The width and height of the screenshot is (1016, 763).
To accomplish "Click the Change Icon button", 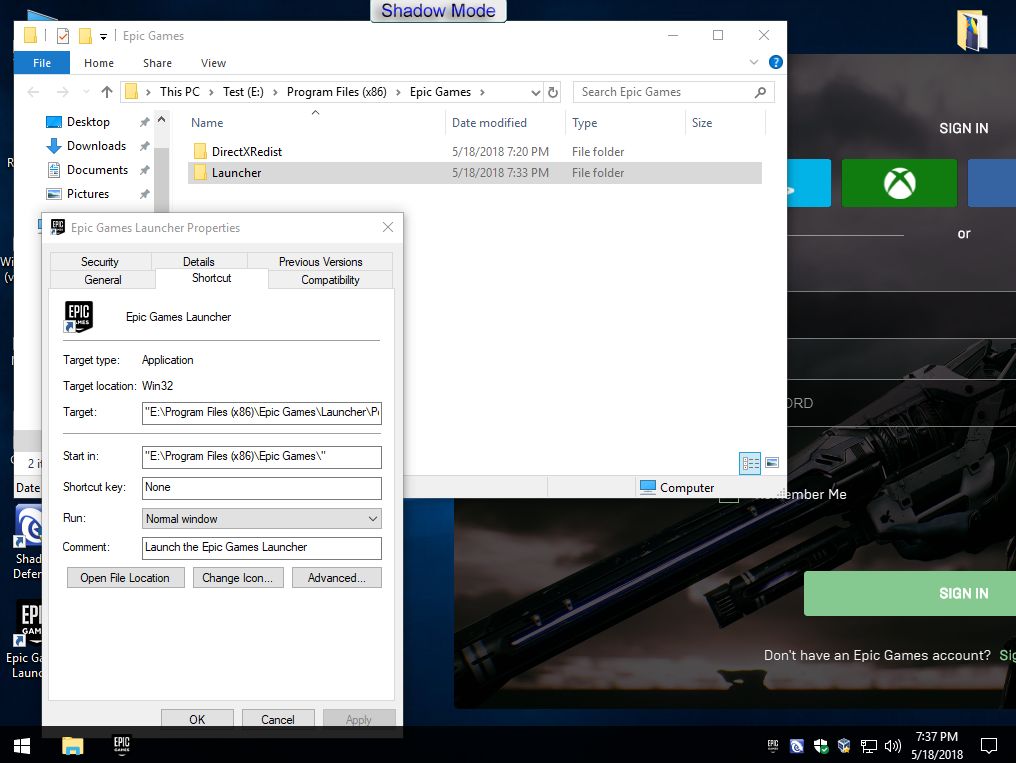I will tap(237, 578).
